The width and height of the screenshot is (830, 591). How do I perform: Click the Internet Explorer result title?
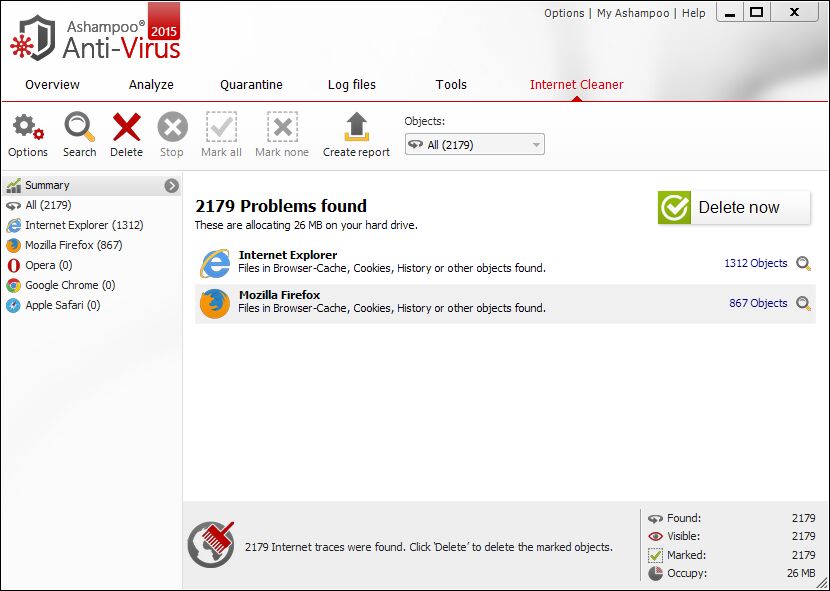(x=288, y=255)
